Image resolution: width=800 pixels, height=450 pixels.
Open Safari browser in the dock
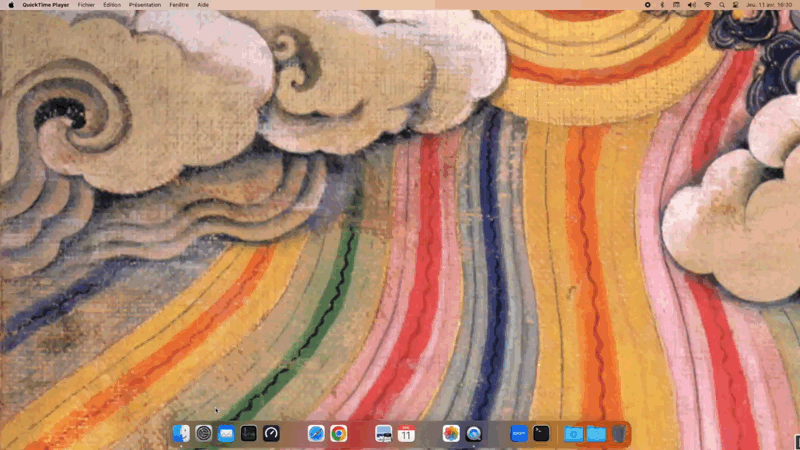click(316, 433)
